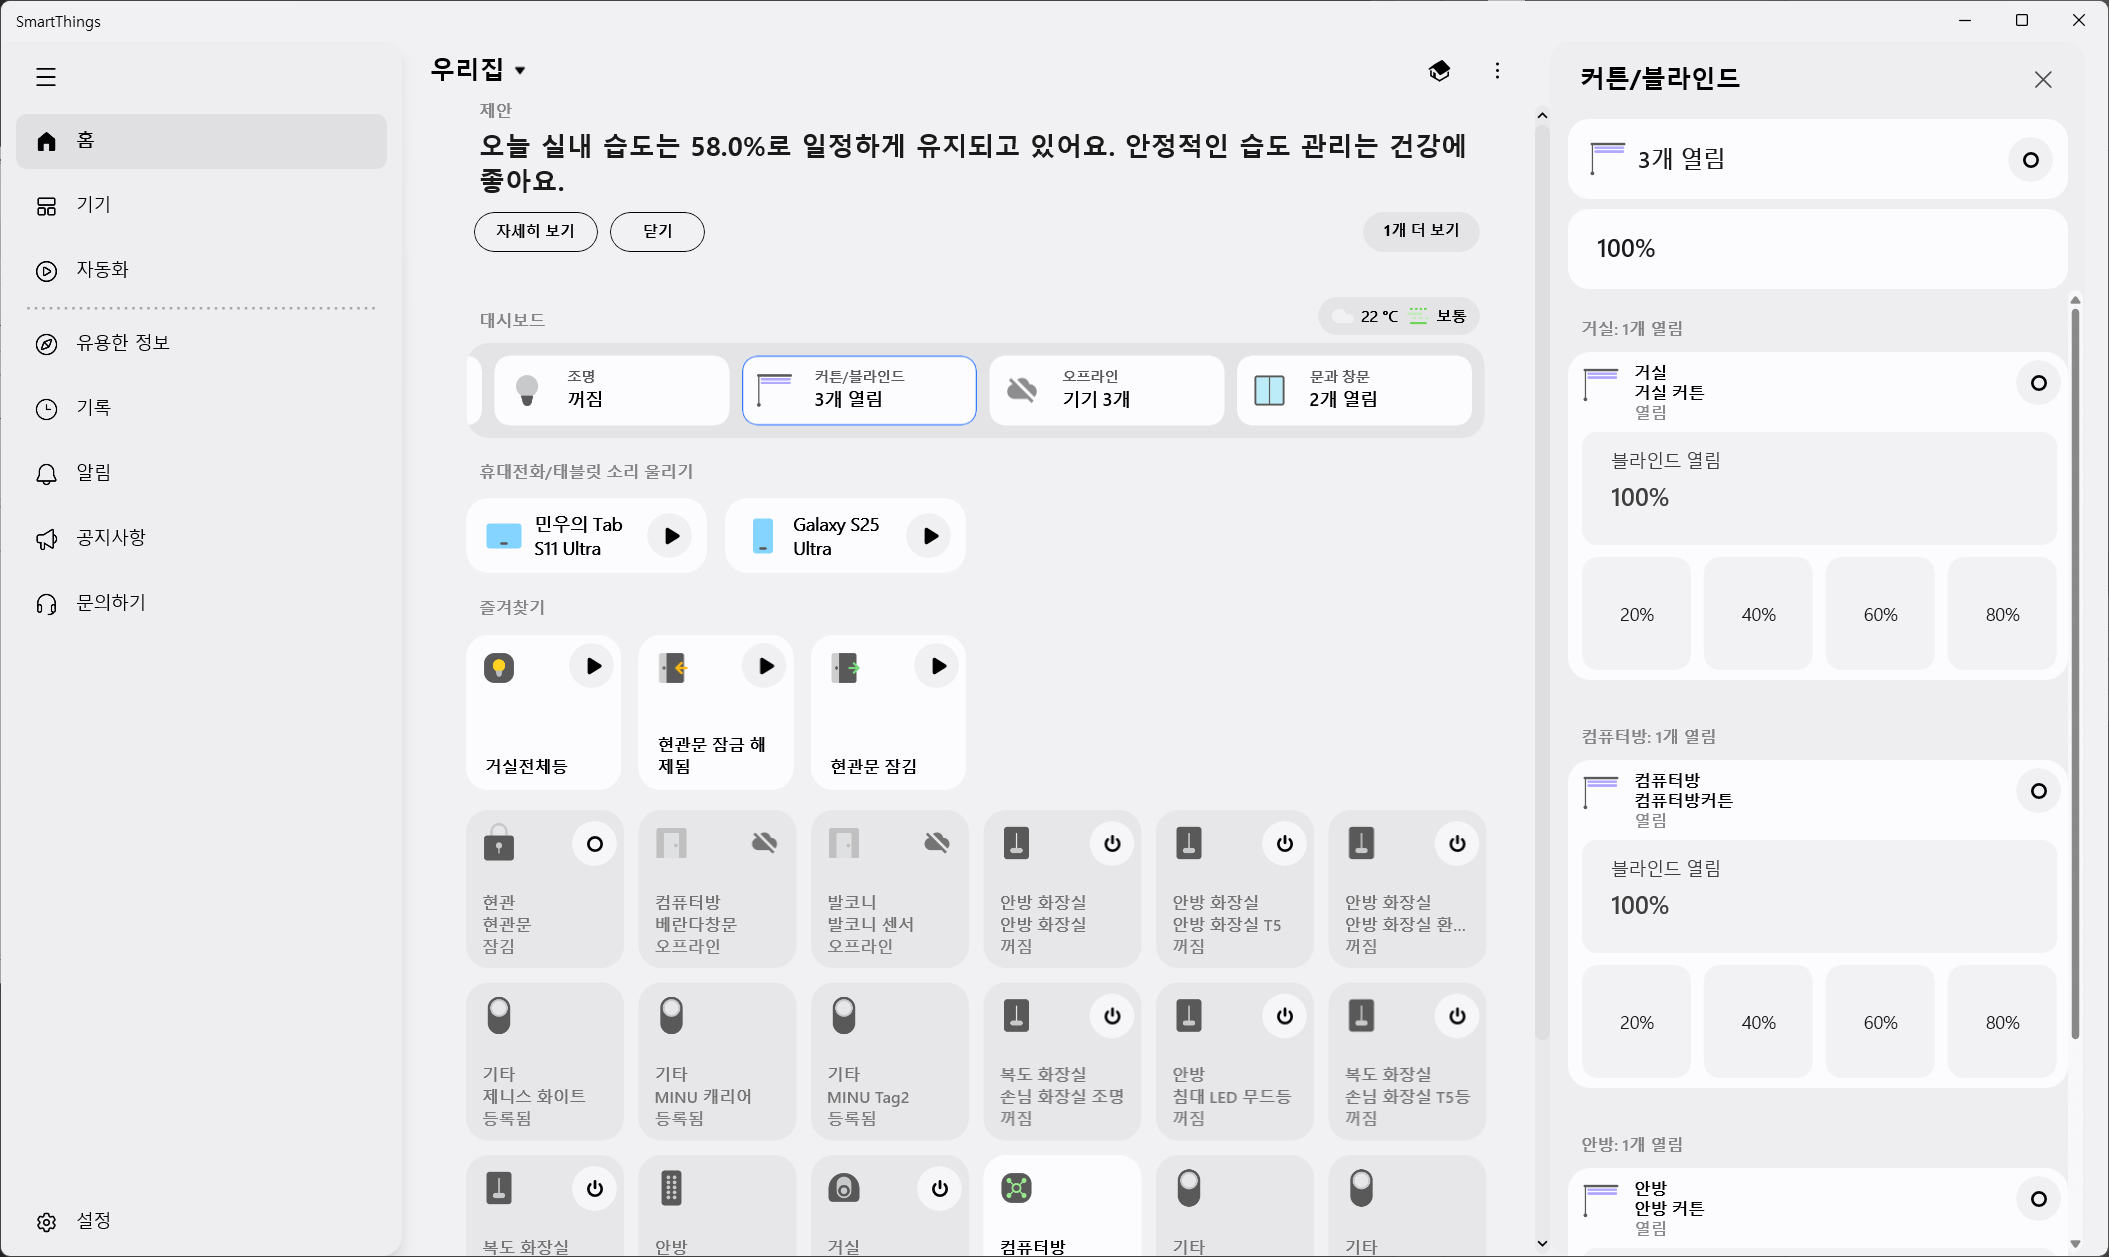2109x1257 pixels.
Task: Click the 알림 bell sidebar item
Action: click(x=92, y=473)
